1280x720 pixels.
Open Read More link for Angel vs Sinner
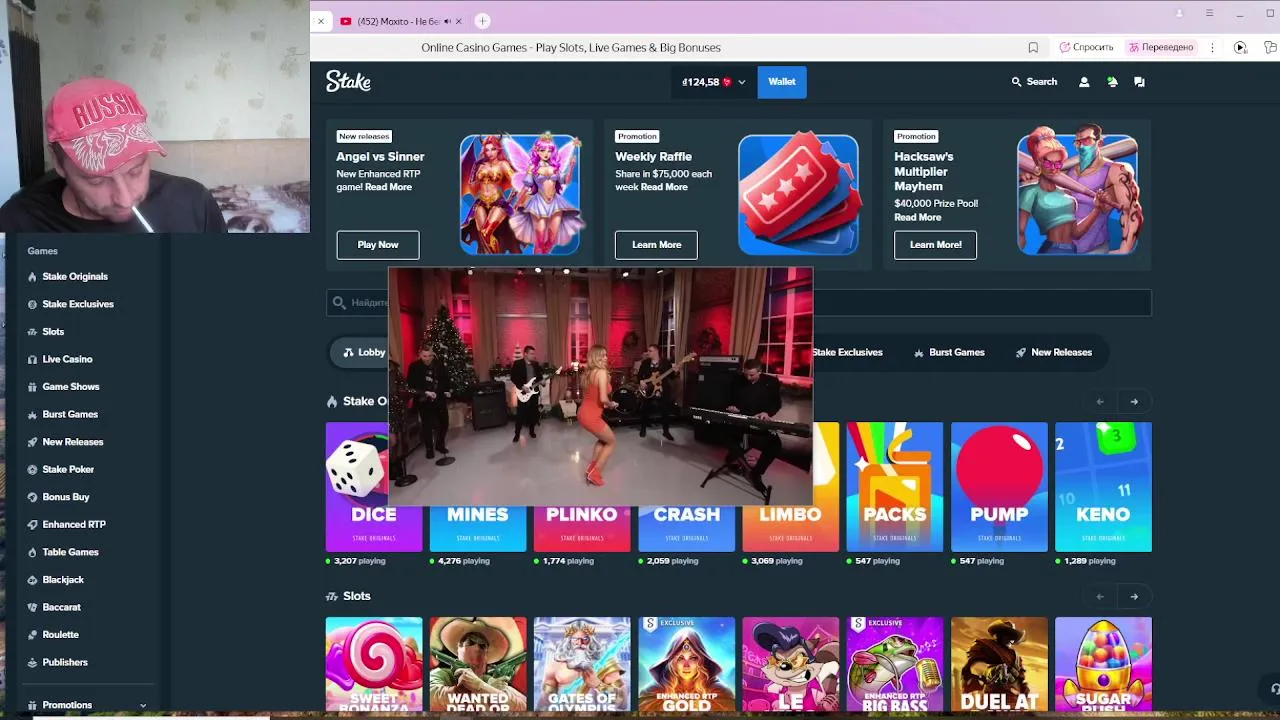point(388,187)
